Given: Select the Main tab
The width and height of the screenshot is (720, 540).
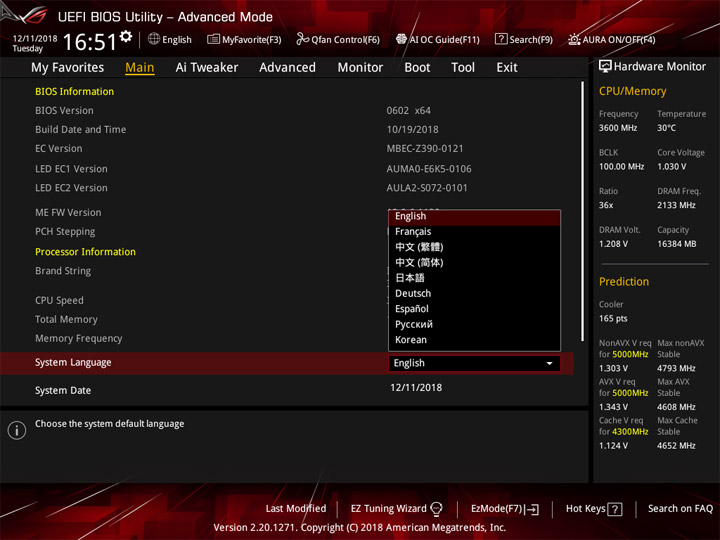Looking at the screenshot, I should coord(140,68).
